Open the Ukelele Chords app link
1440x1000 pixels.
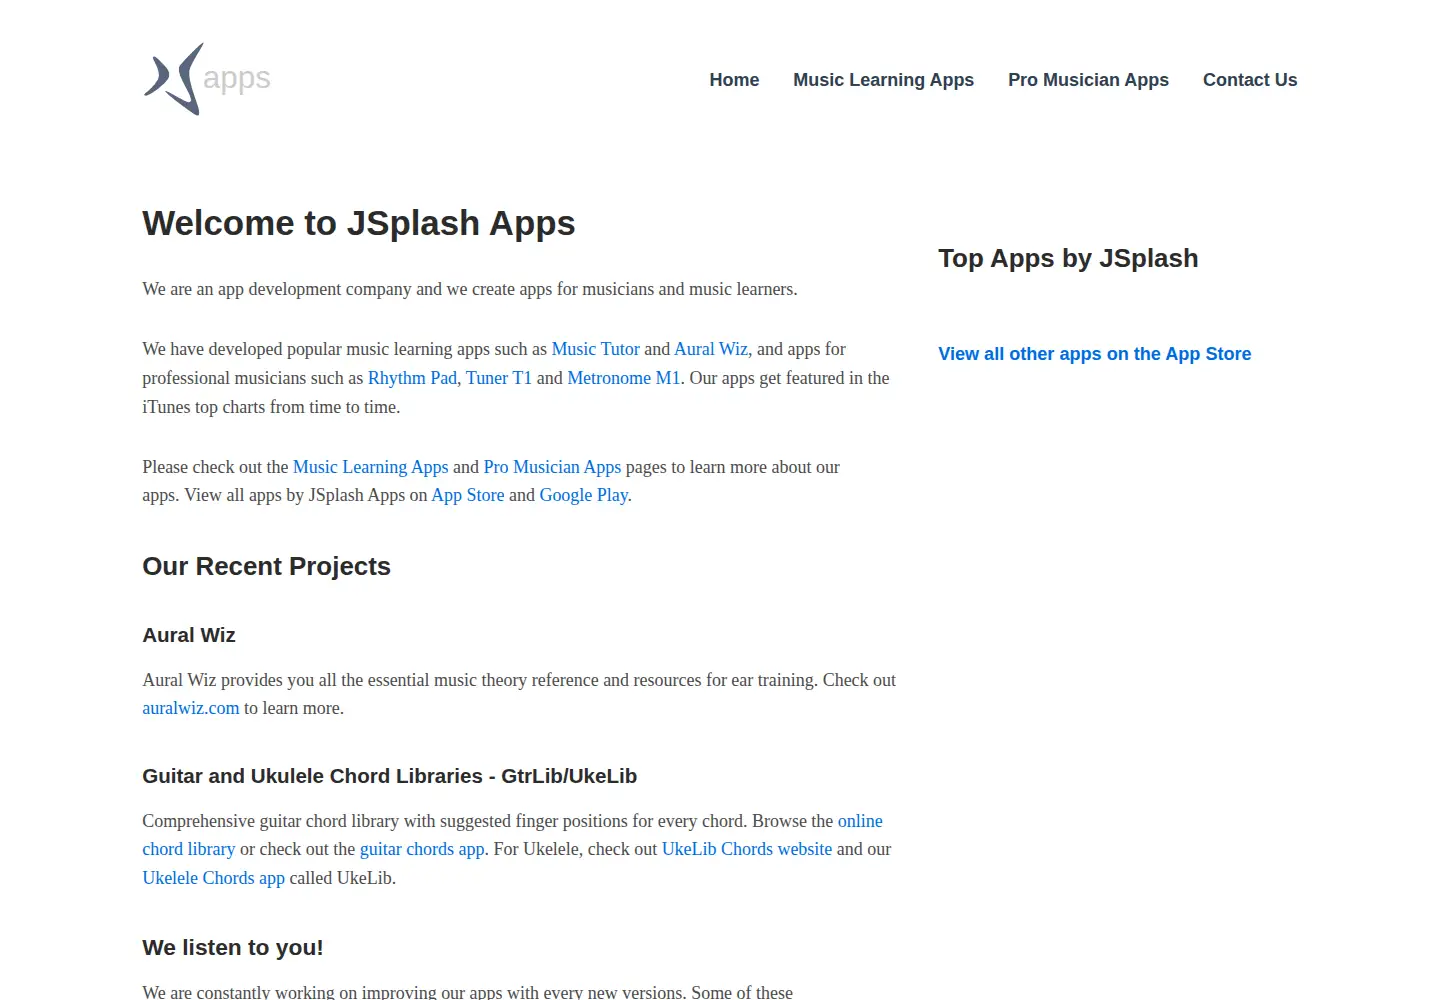click(213, 878)
